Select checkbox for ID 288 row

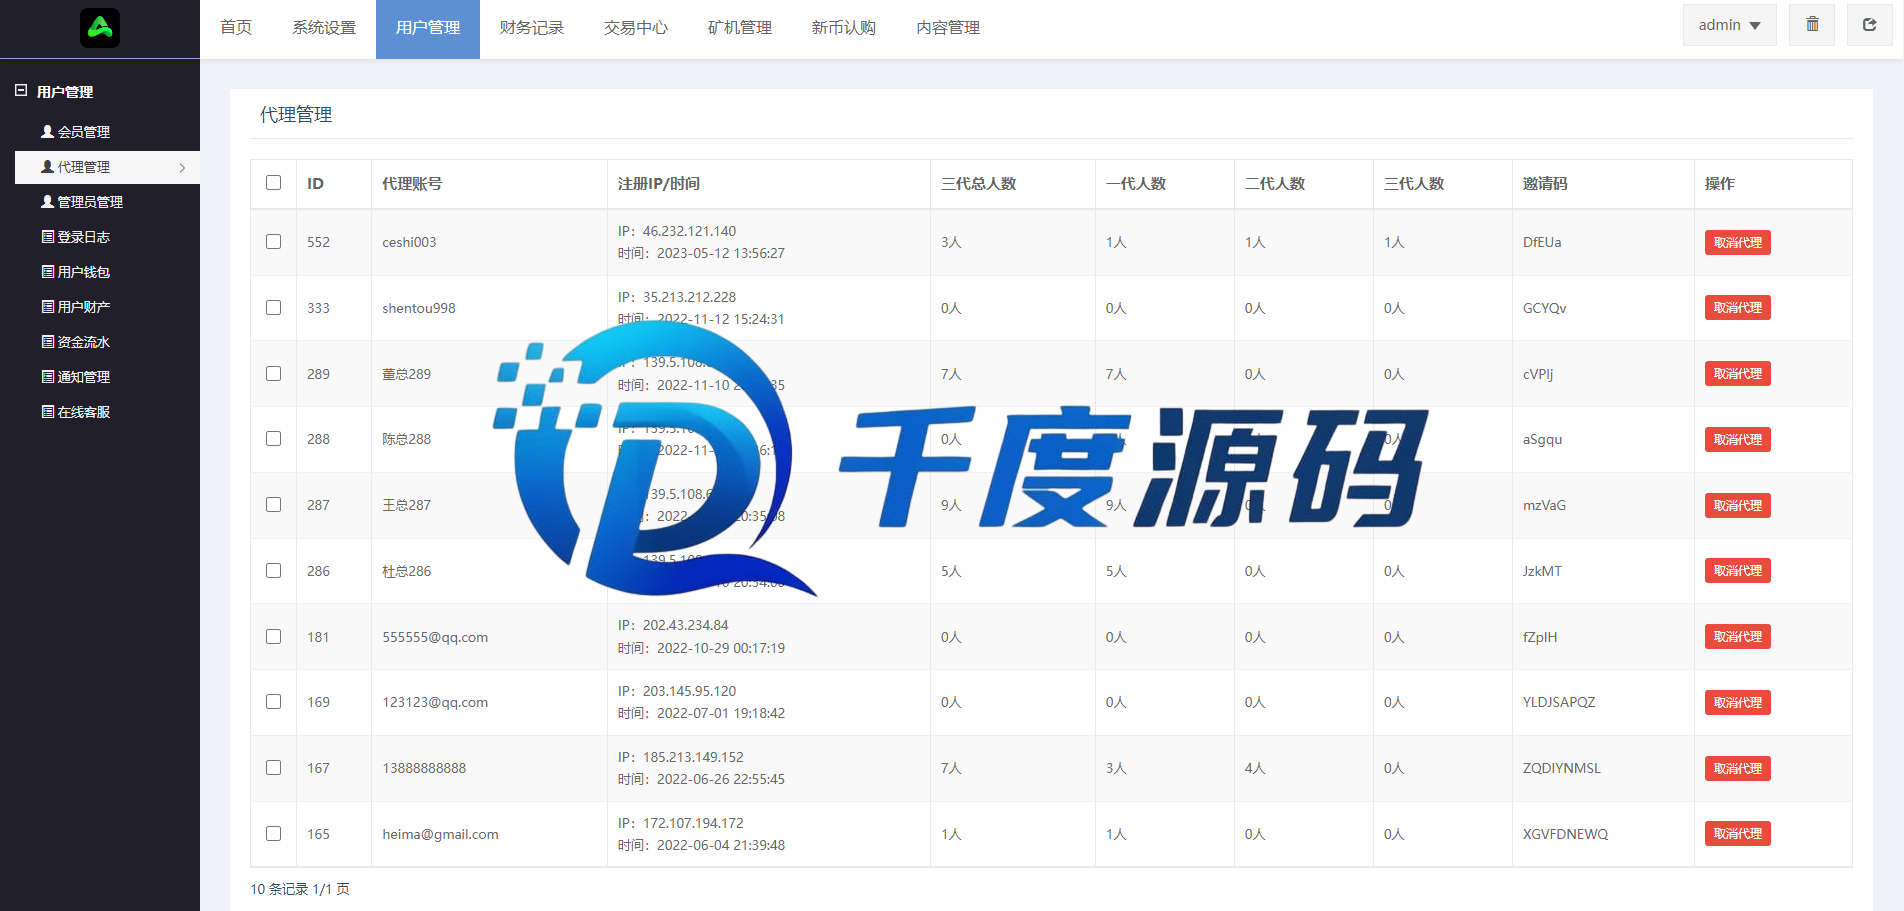(274, 439)
